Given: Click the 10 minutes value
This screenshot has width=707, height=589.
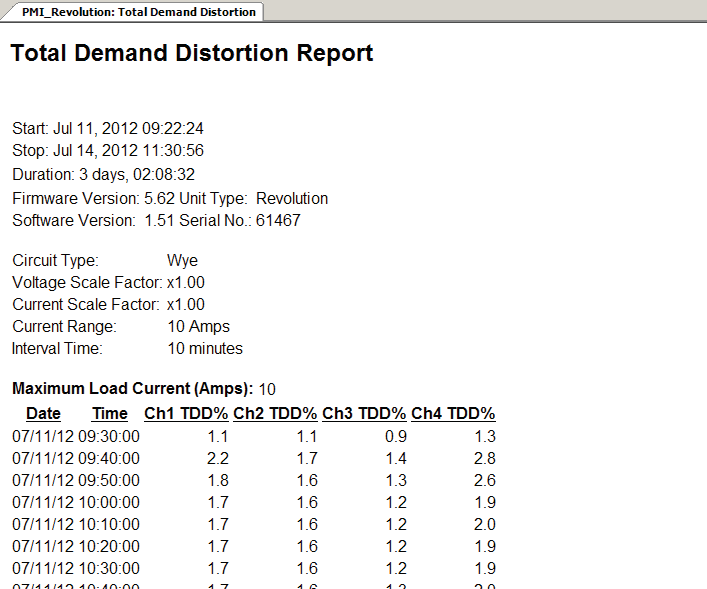Looking at the screenshot, I should [205, 349].
